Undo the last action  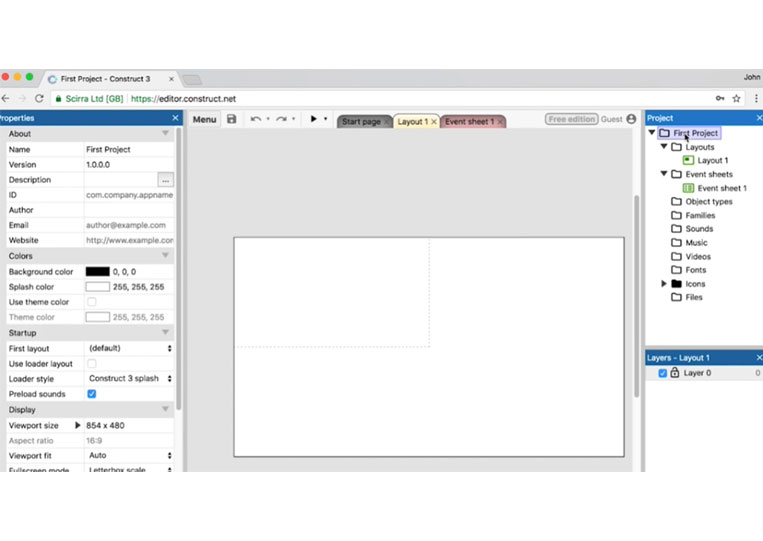point(256,119)
